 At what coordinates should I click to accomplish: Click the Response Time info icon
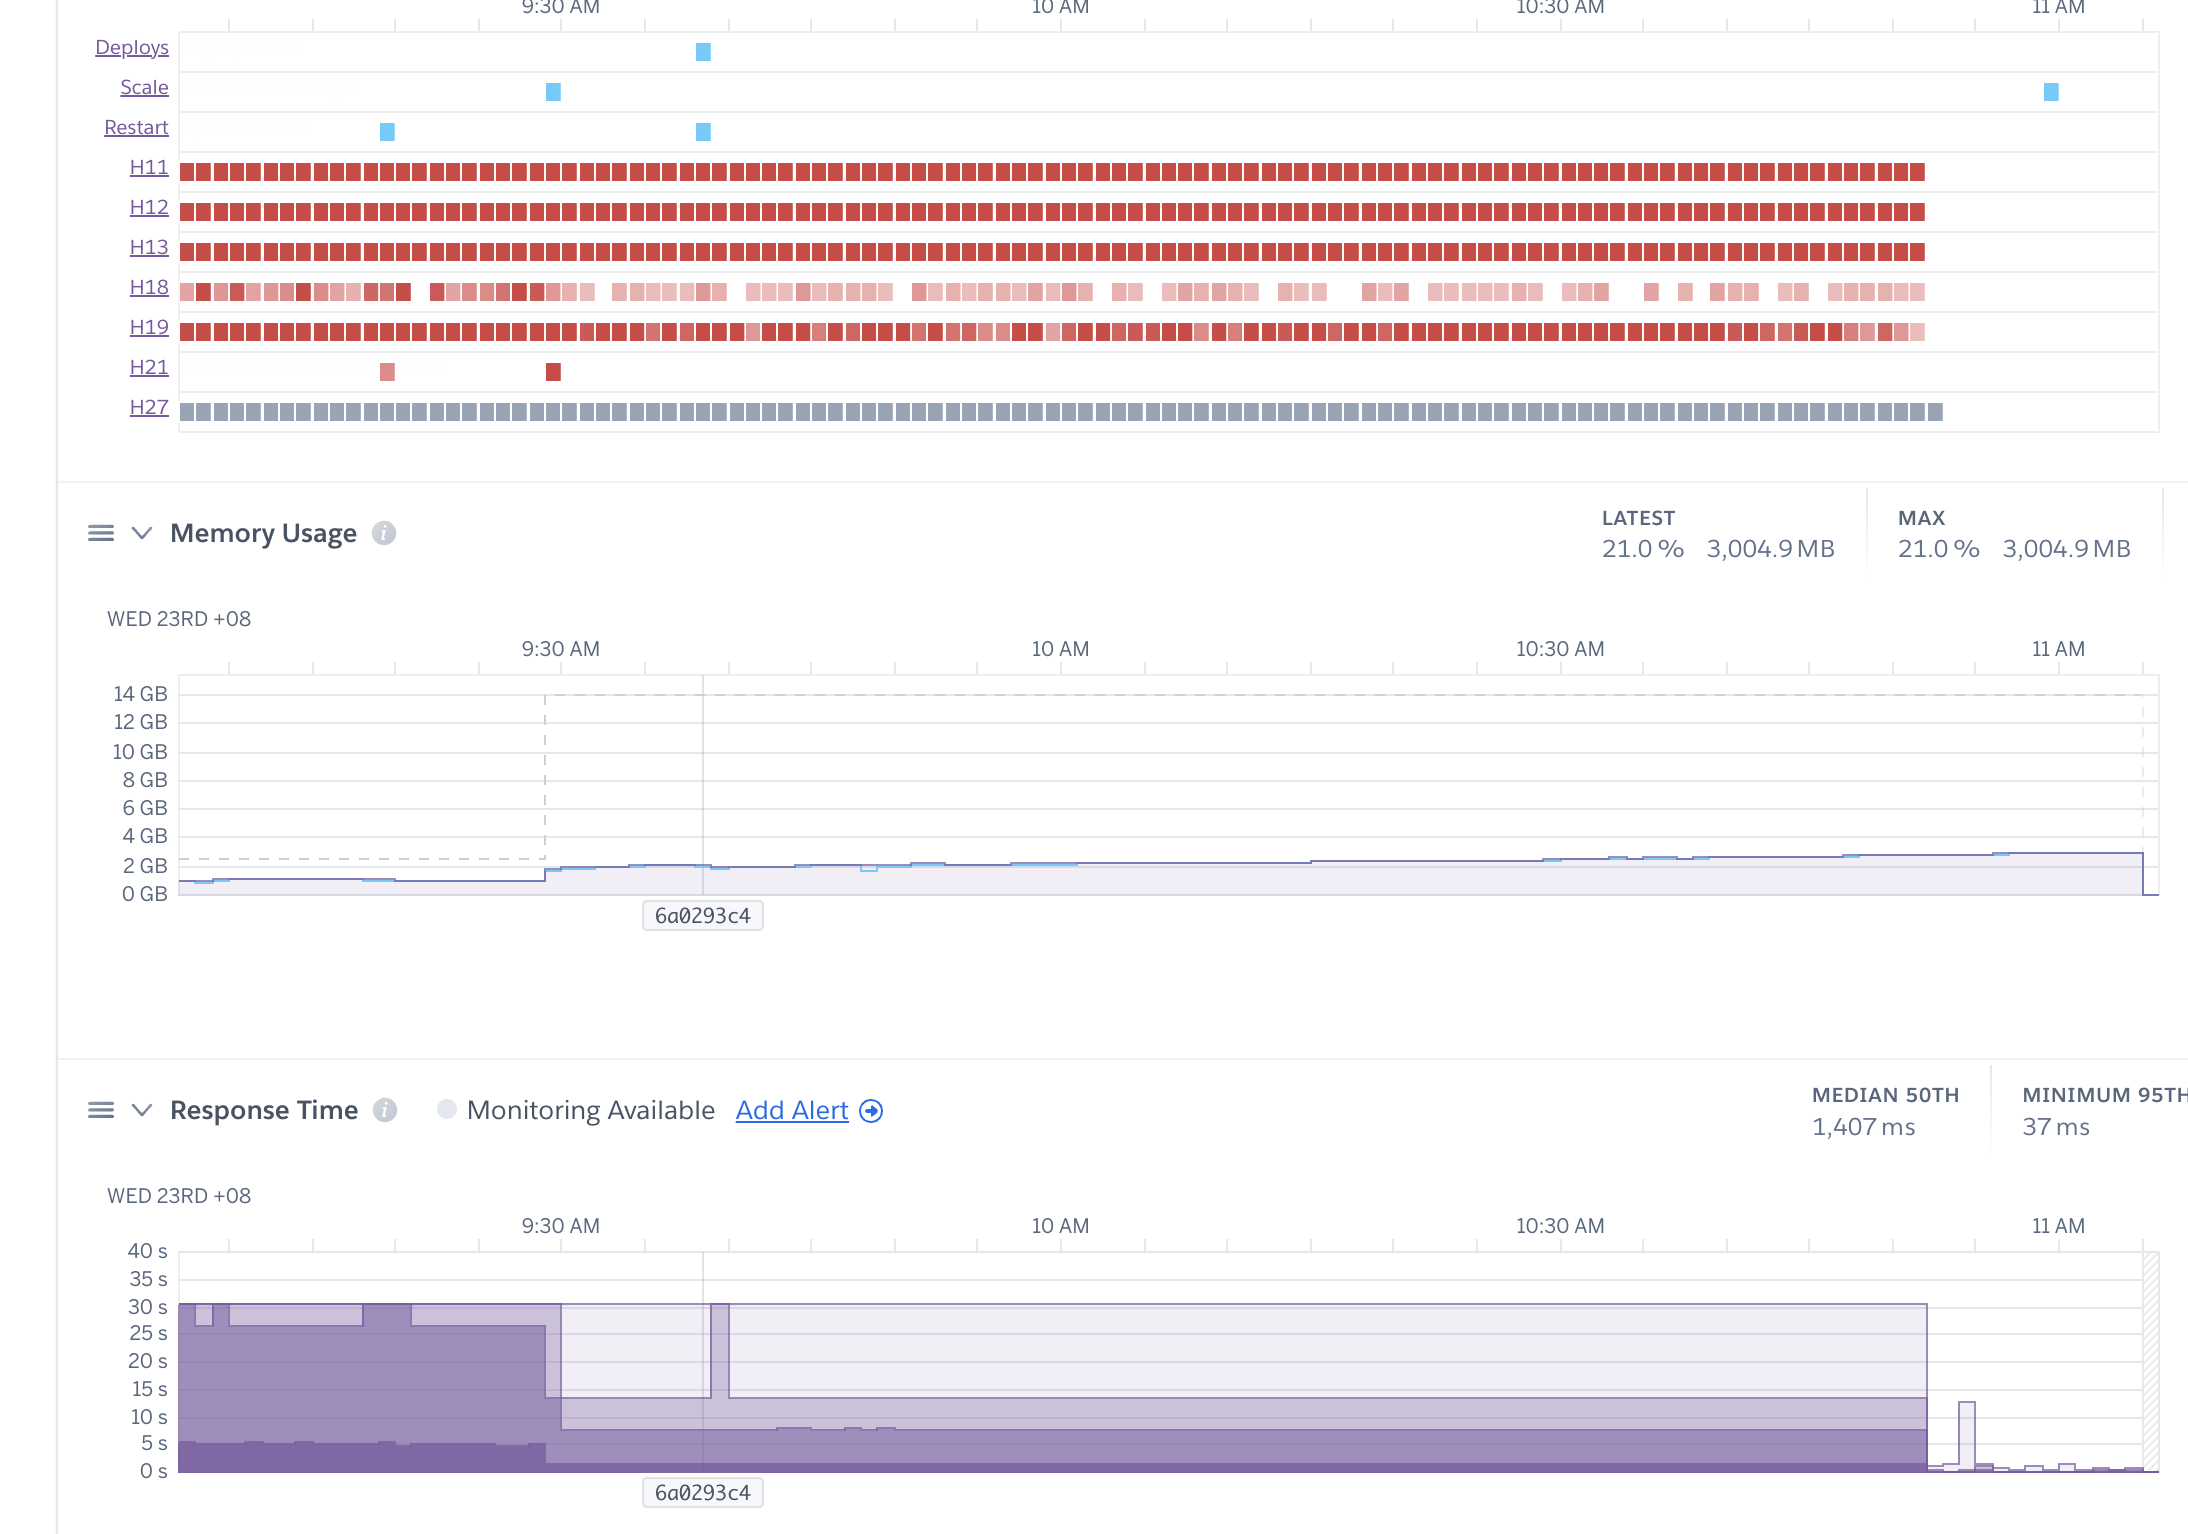tap(385, 1110)
